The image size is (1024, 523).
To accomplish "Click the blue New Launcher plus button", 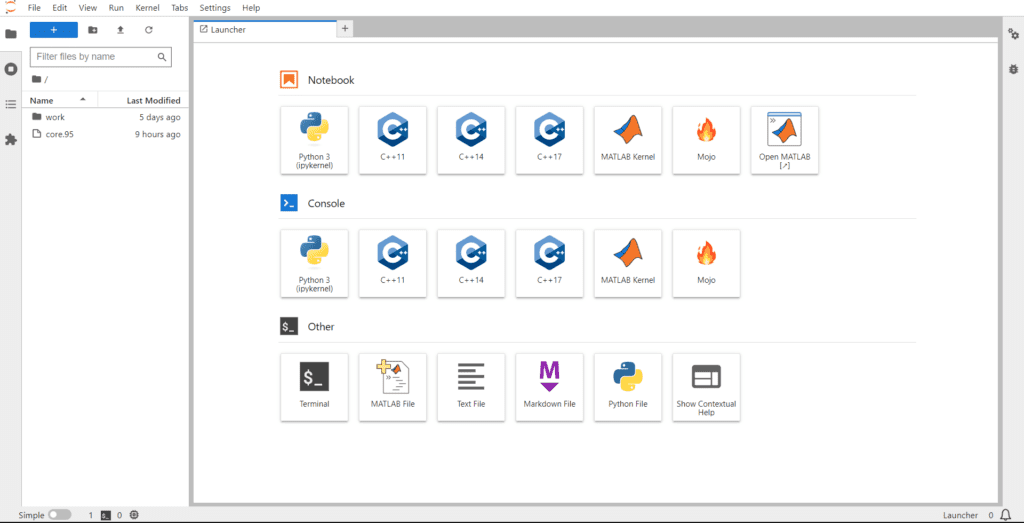I will pos(54,30).
